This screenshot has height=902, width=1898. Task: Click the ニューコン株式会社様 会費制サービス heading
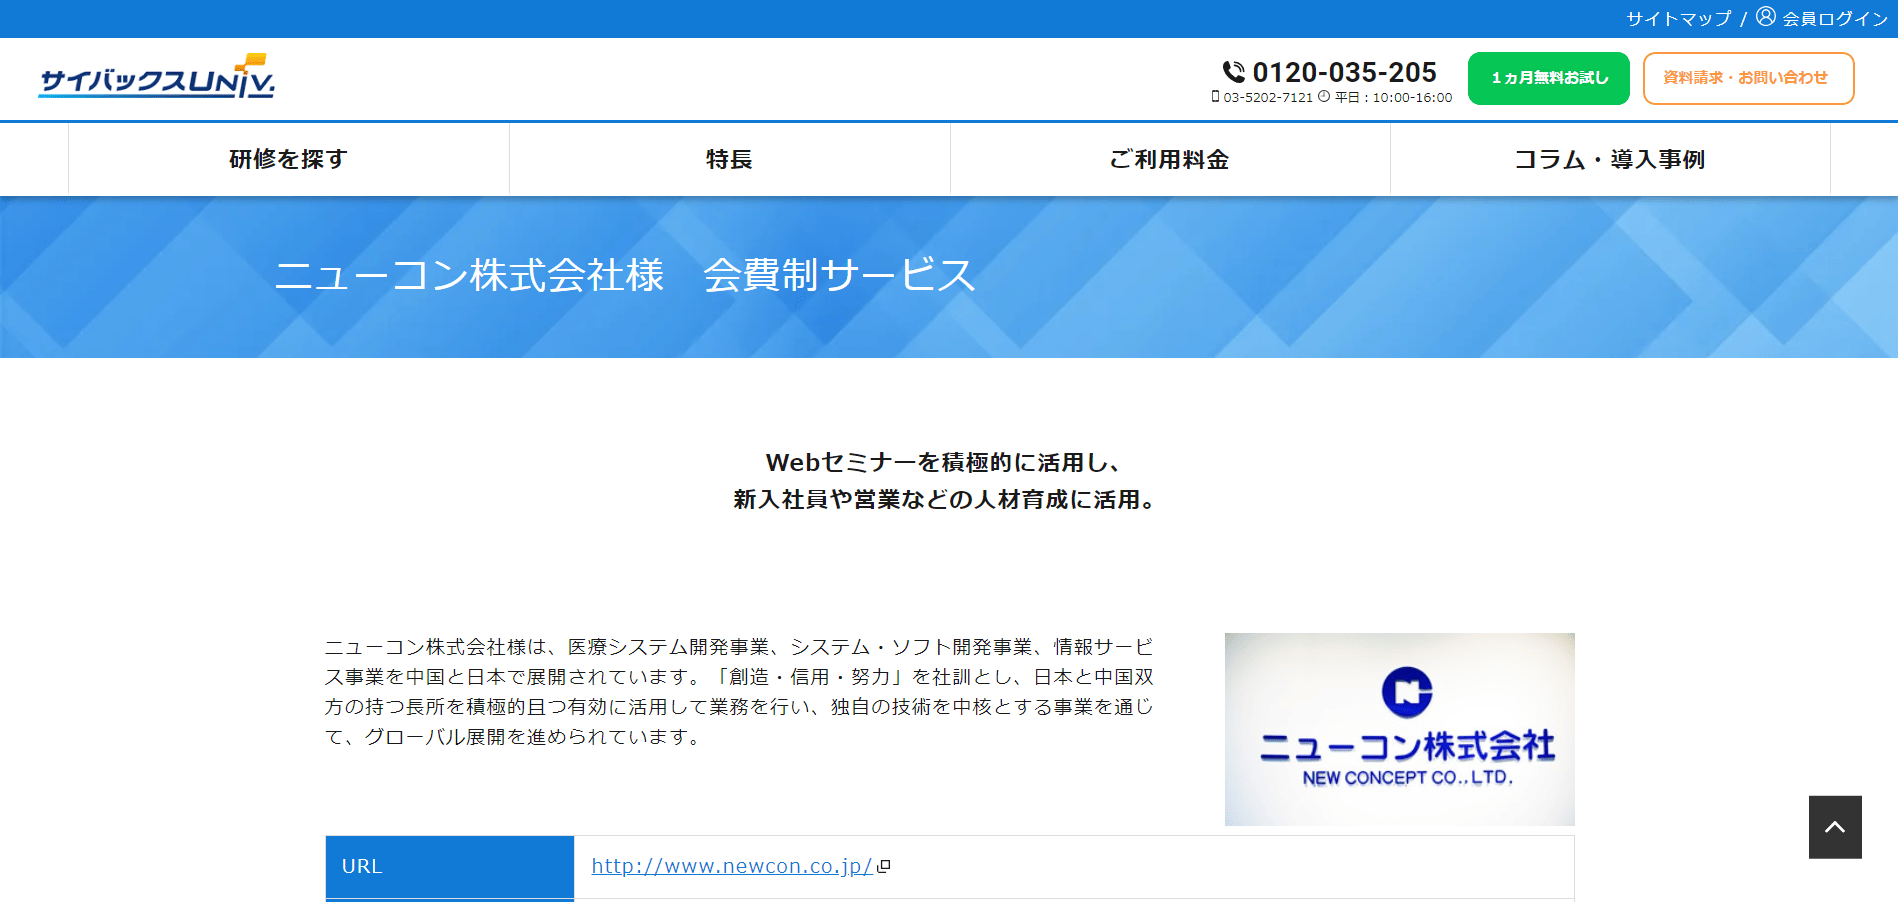pos(625,275)
